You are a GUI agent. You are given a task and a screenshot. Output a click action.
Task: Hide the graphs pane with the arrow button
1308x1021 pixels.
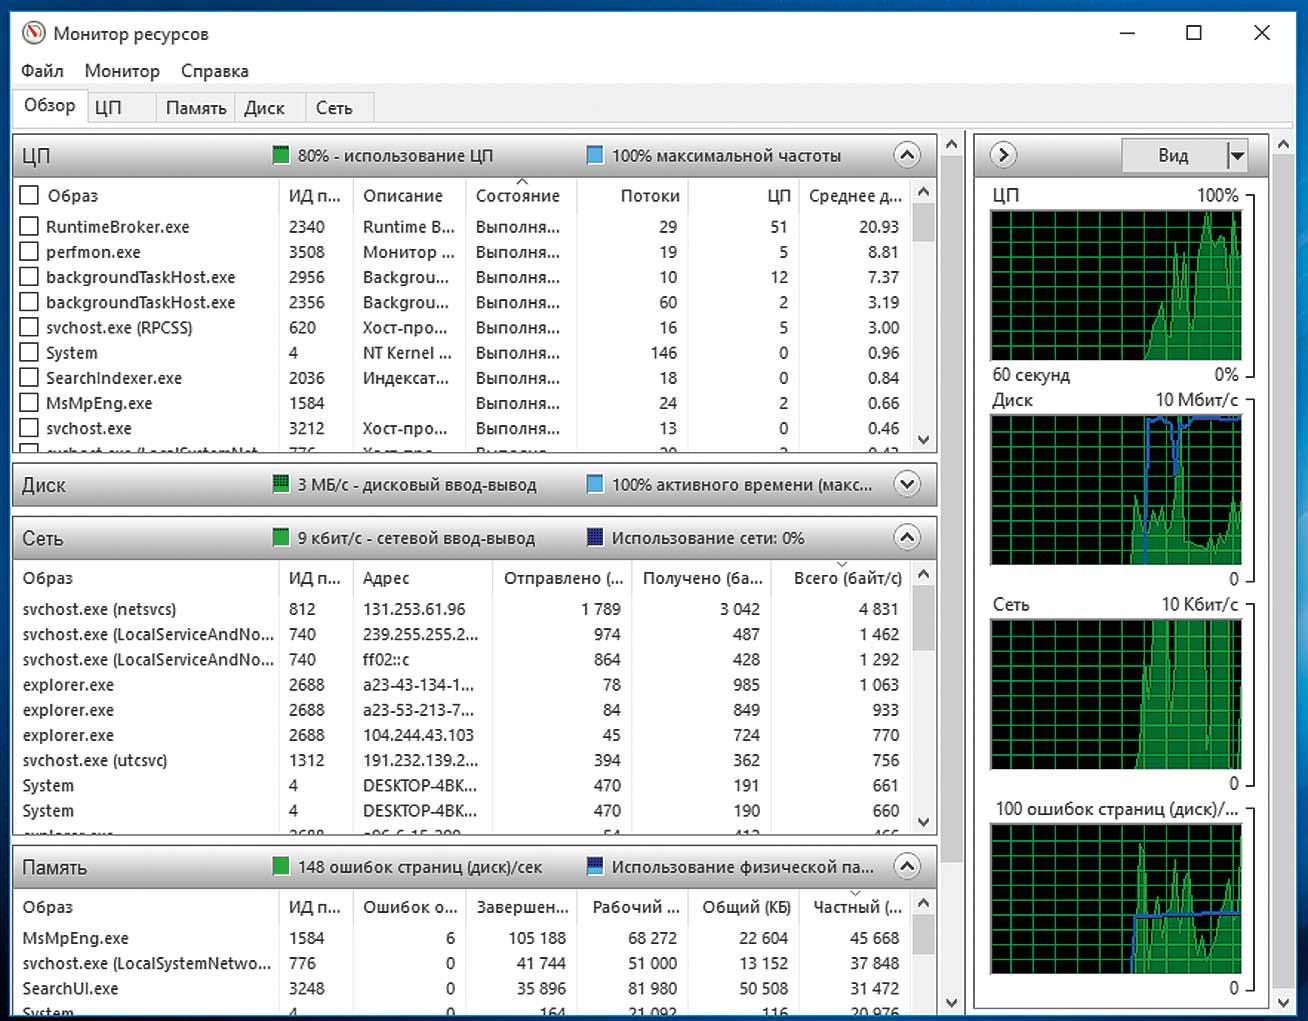point(1002,155)
